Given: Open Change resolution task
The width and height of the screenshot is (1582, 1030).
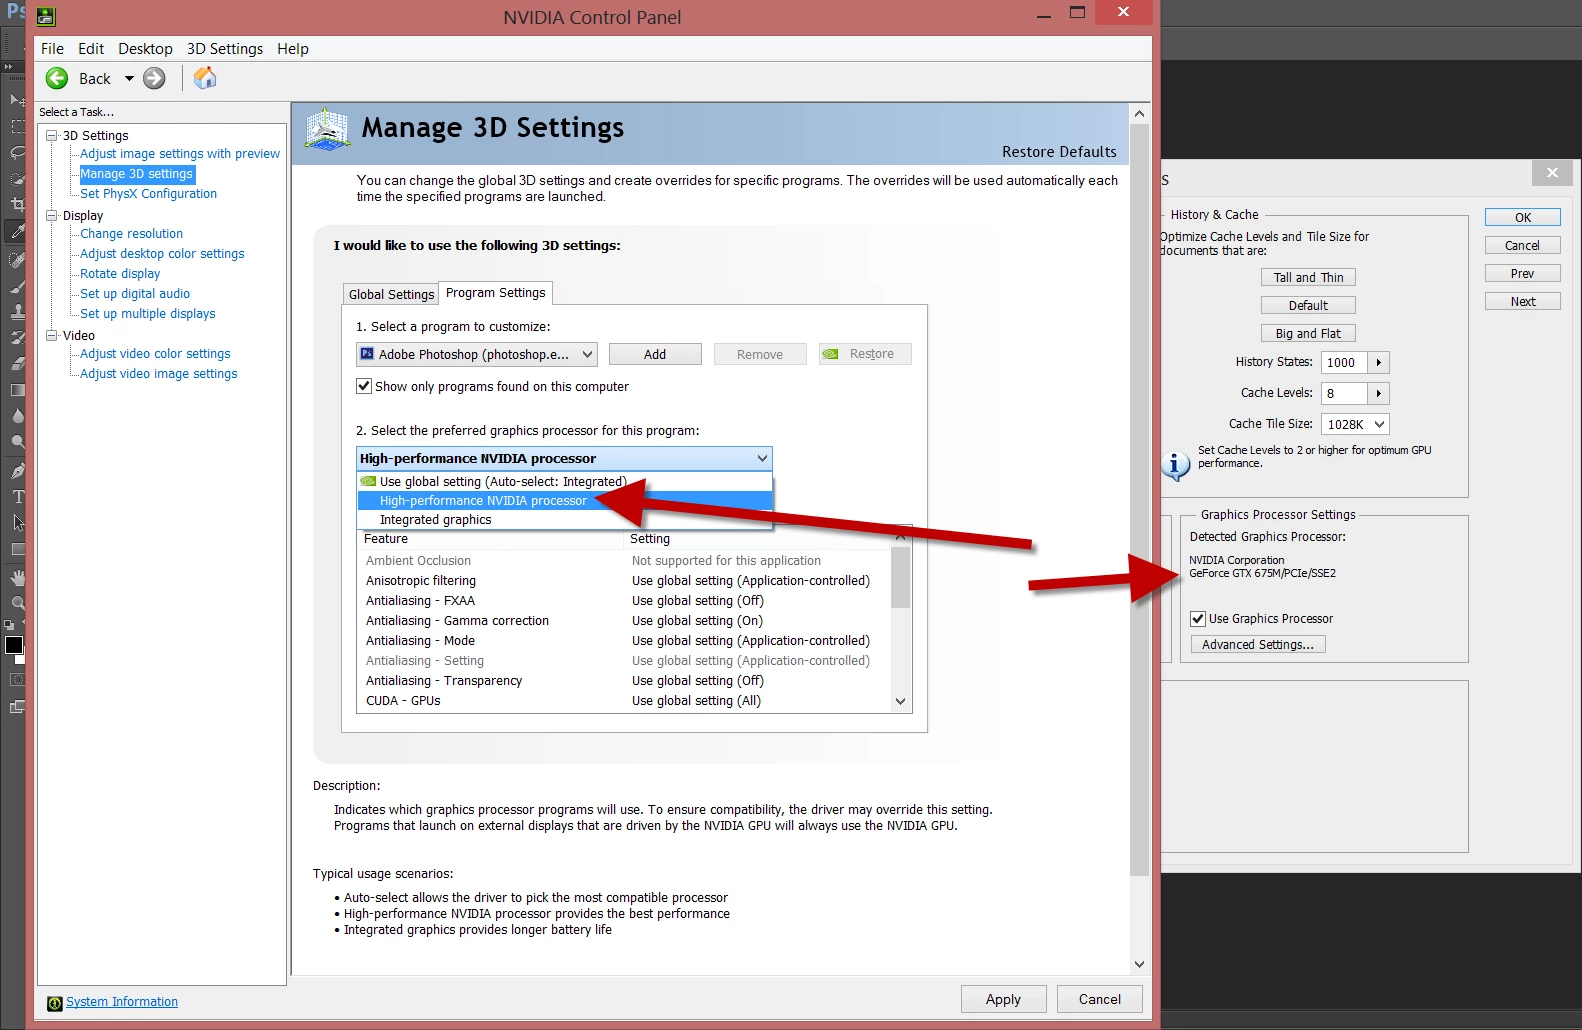Looking at the screenshot, I should [131, 234].
